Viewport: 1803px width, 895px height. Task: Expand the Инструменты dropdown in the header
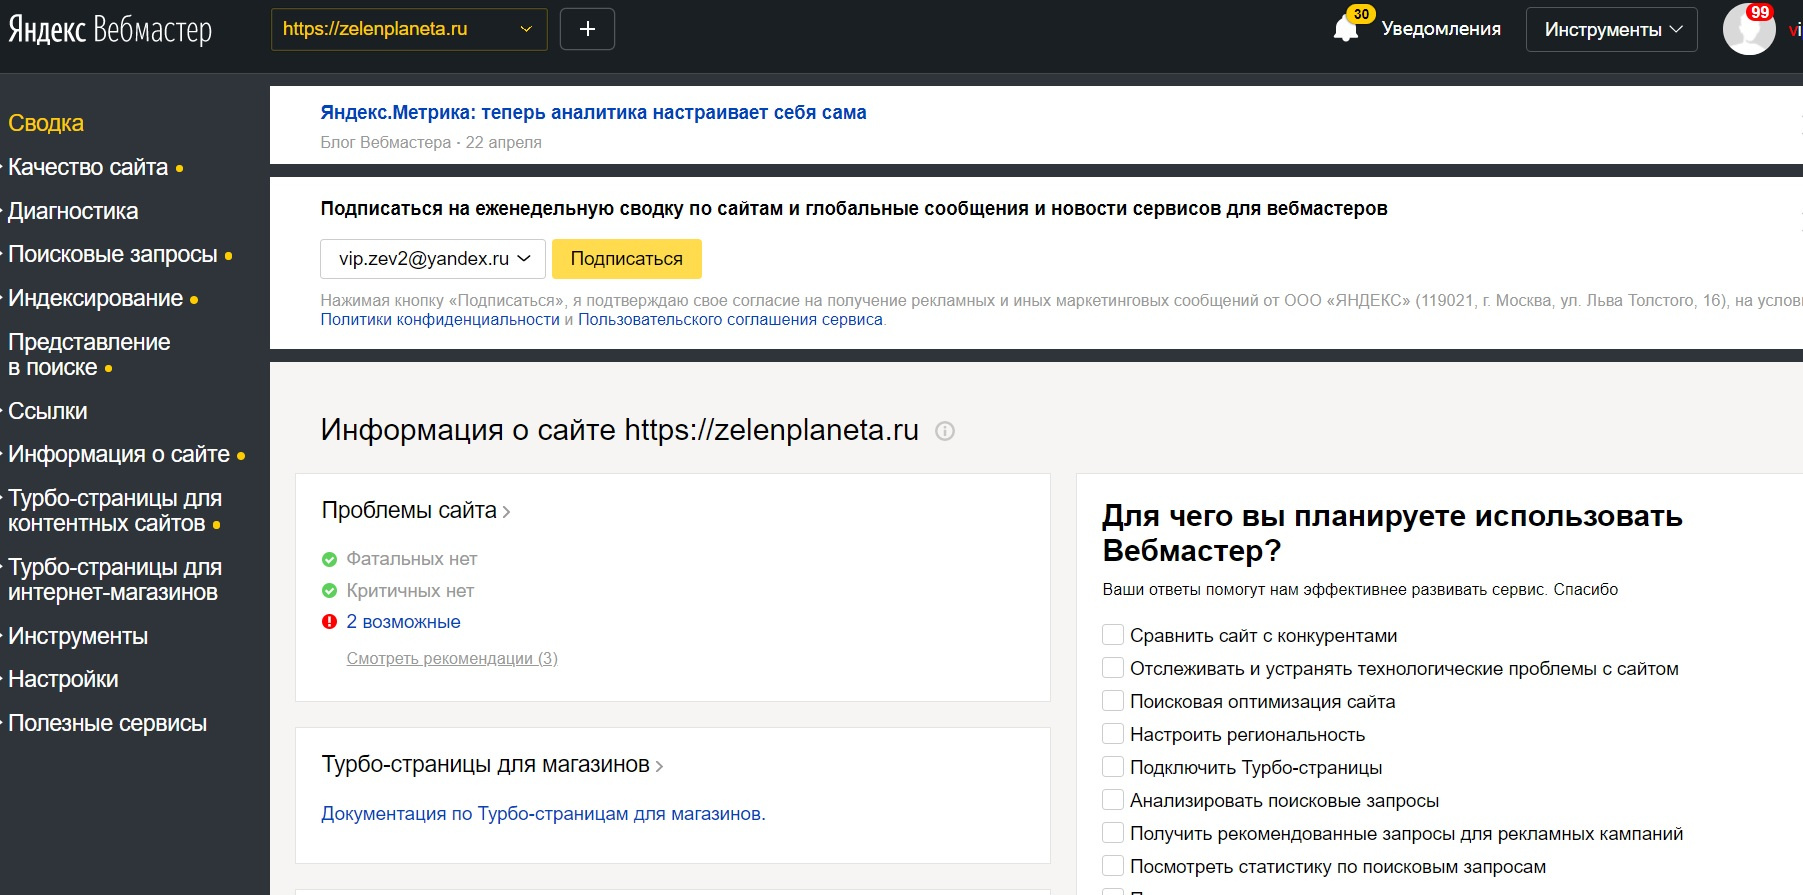[x=1611, y=30]
